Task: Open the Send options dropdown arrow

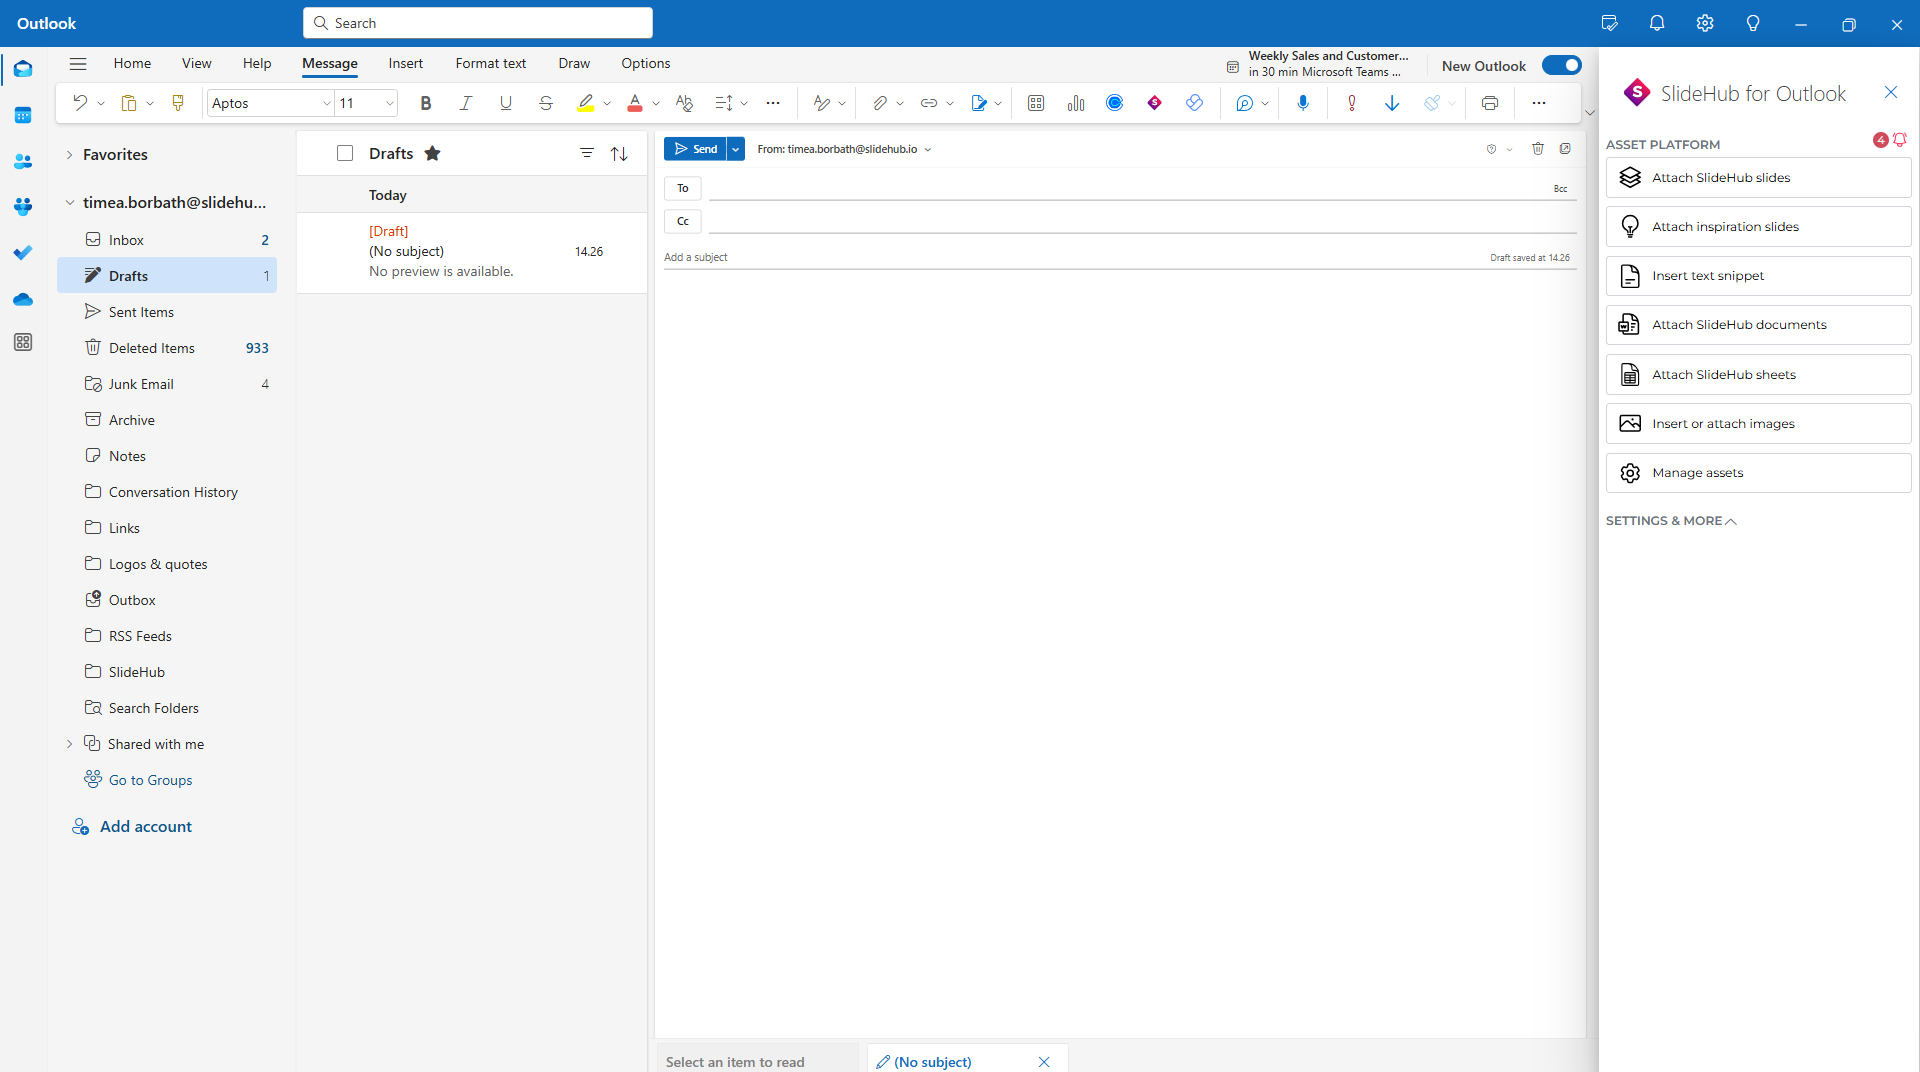Action: (735, 149)
